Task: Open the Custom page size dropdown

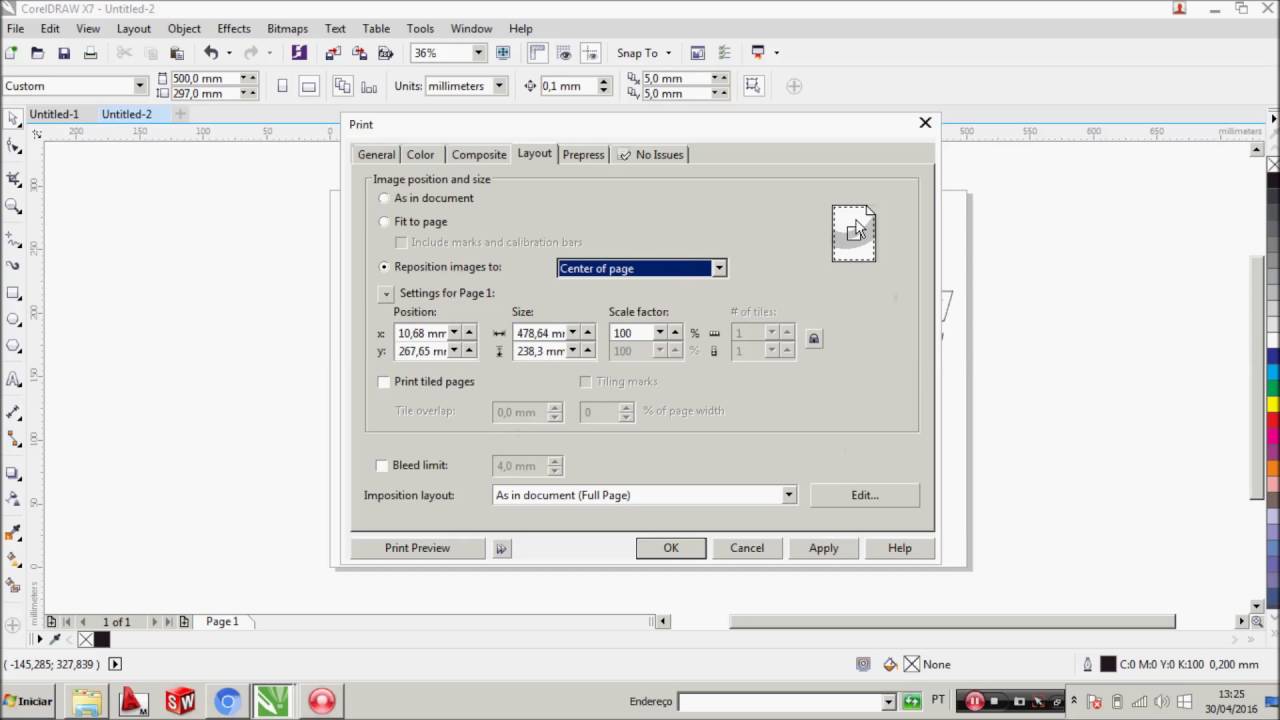Action: coord(140,86)
